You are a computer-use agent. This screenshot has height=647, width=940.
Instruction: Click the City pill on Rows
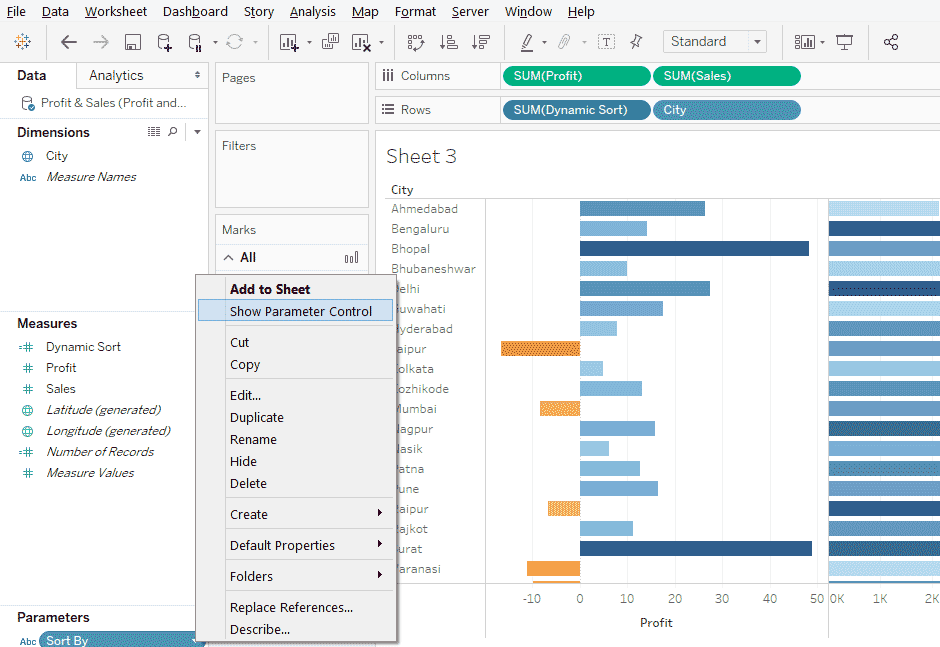pyautogui.click(x=726, y=110)
